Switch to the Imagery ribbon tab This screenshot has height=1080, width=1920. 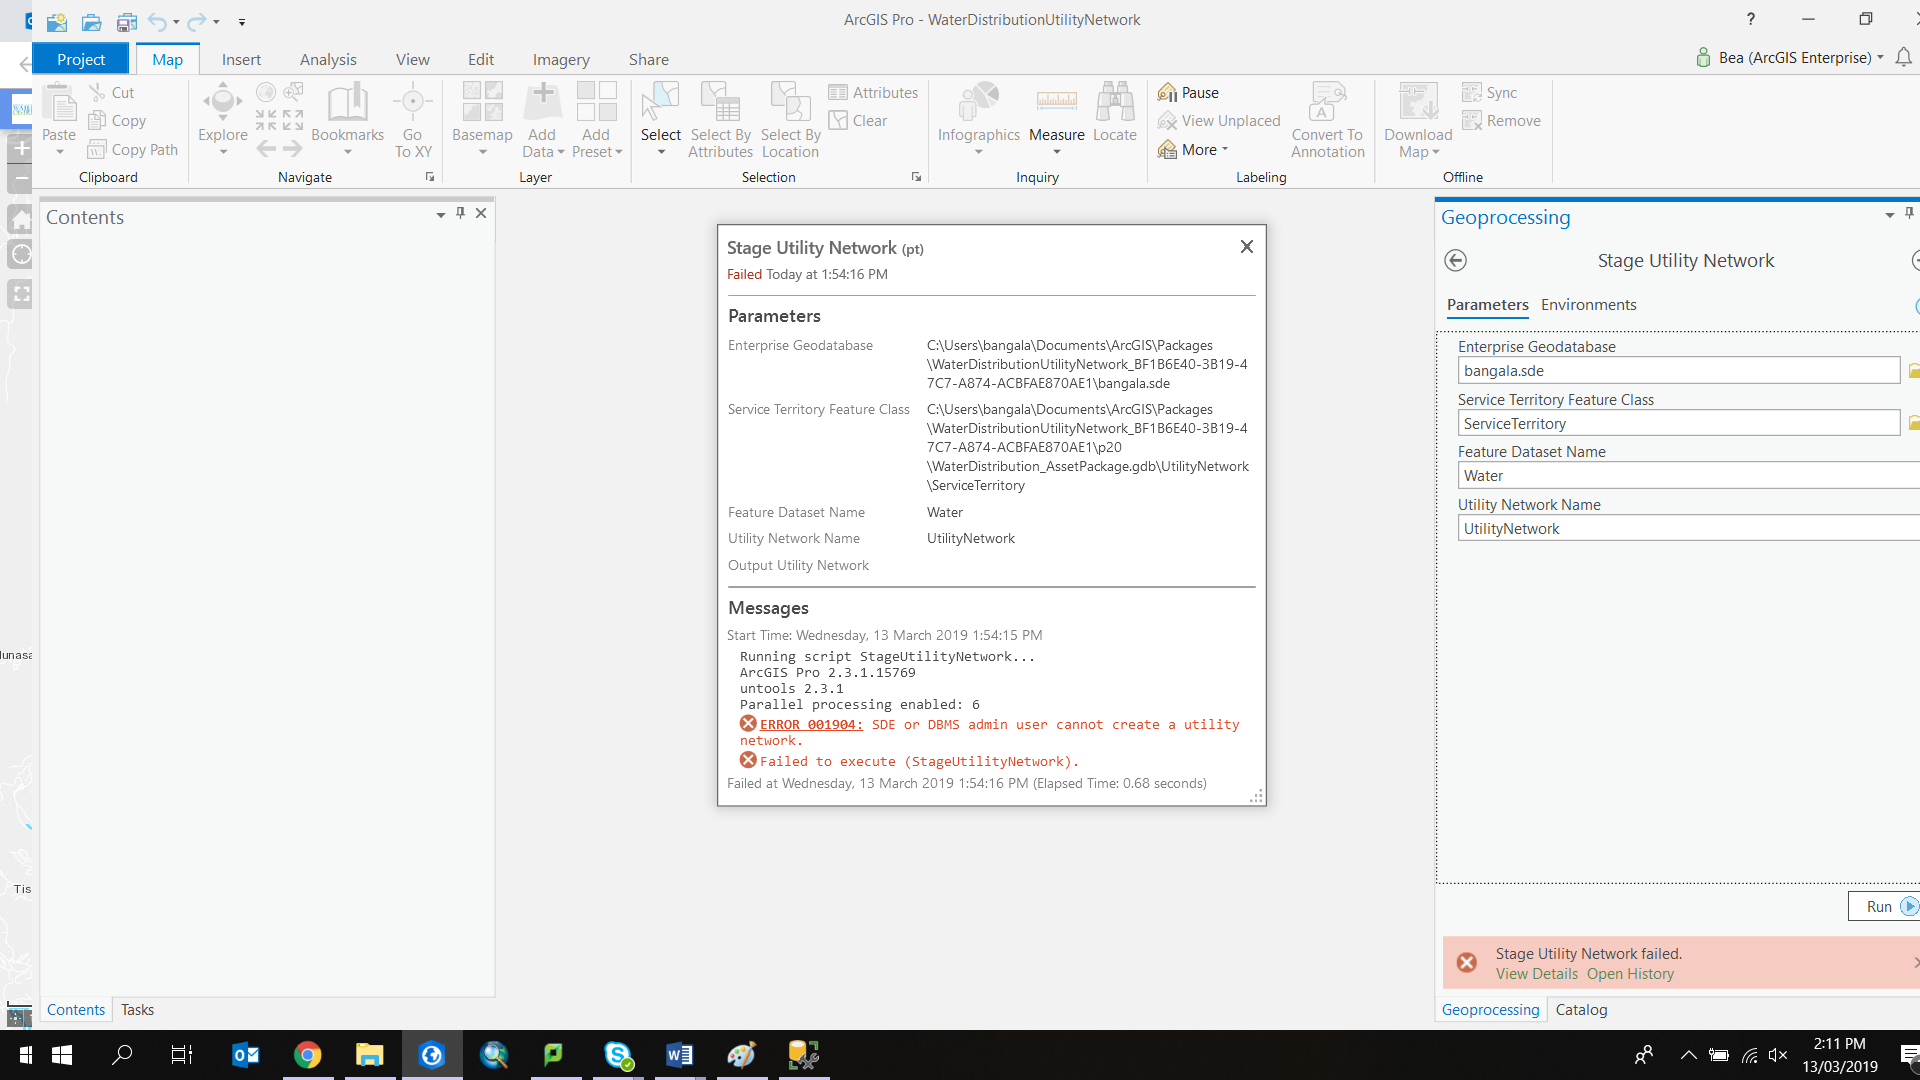(561, 59)
